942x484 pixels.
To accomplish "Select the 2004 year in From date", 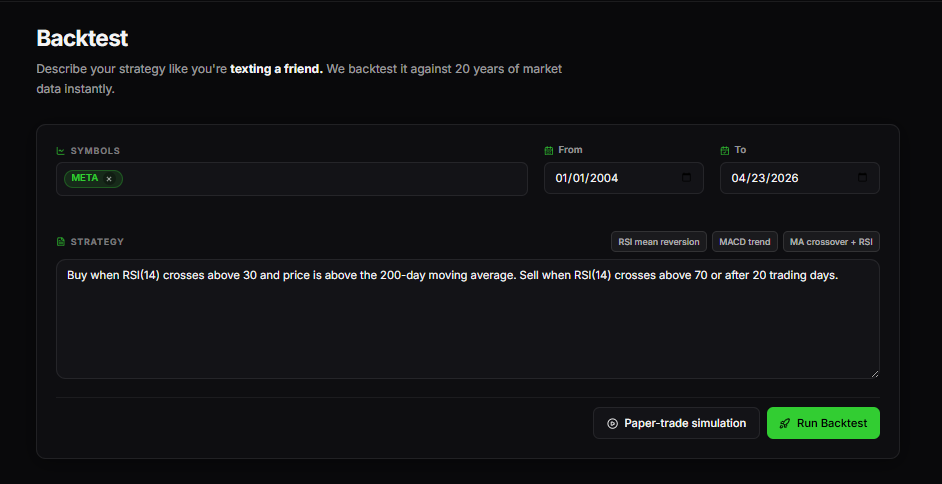I will point(607,178).
